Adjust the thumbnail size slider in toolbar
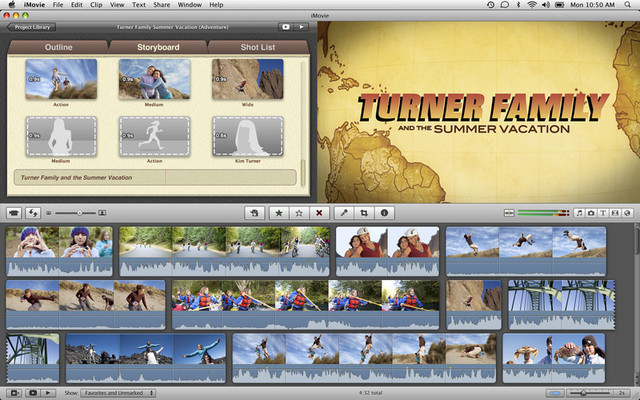The image size is (640, 400). pos(79,213)
